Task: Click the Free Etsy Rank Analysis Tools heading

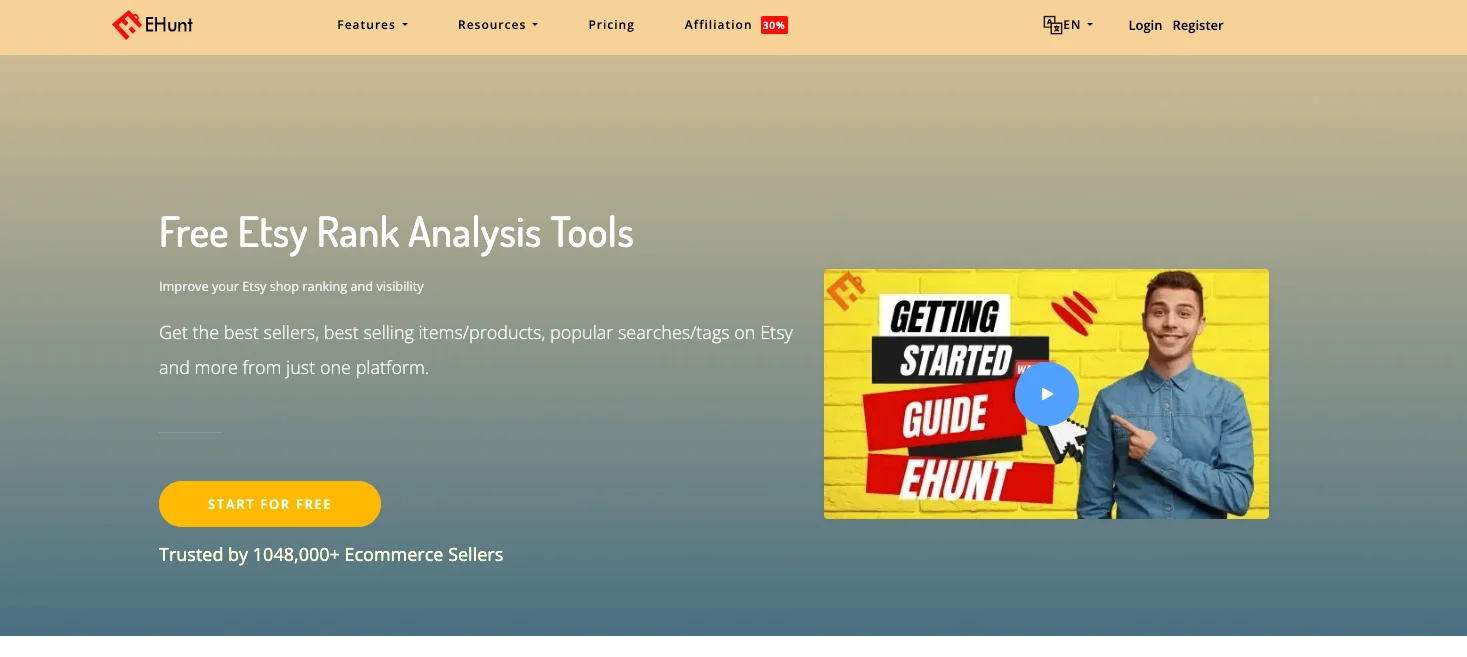Action: pos(396,233)
